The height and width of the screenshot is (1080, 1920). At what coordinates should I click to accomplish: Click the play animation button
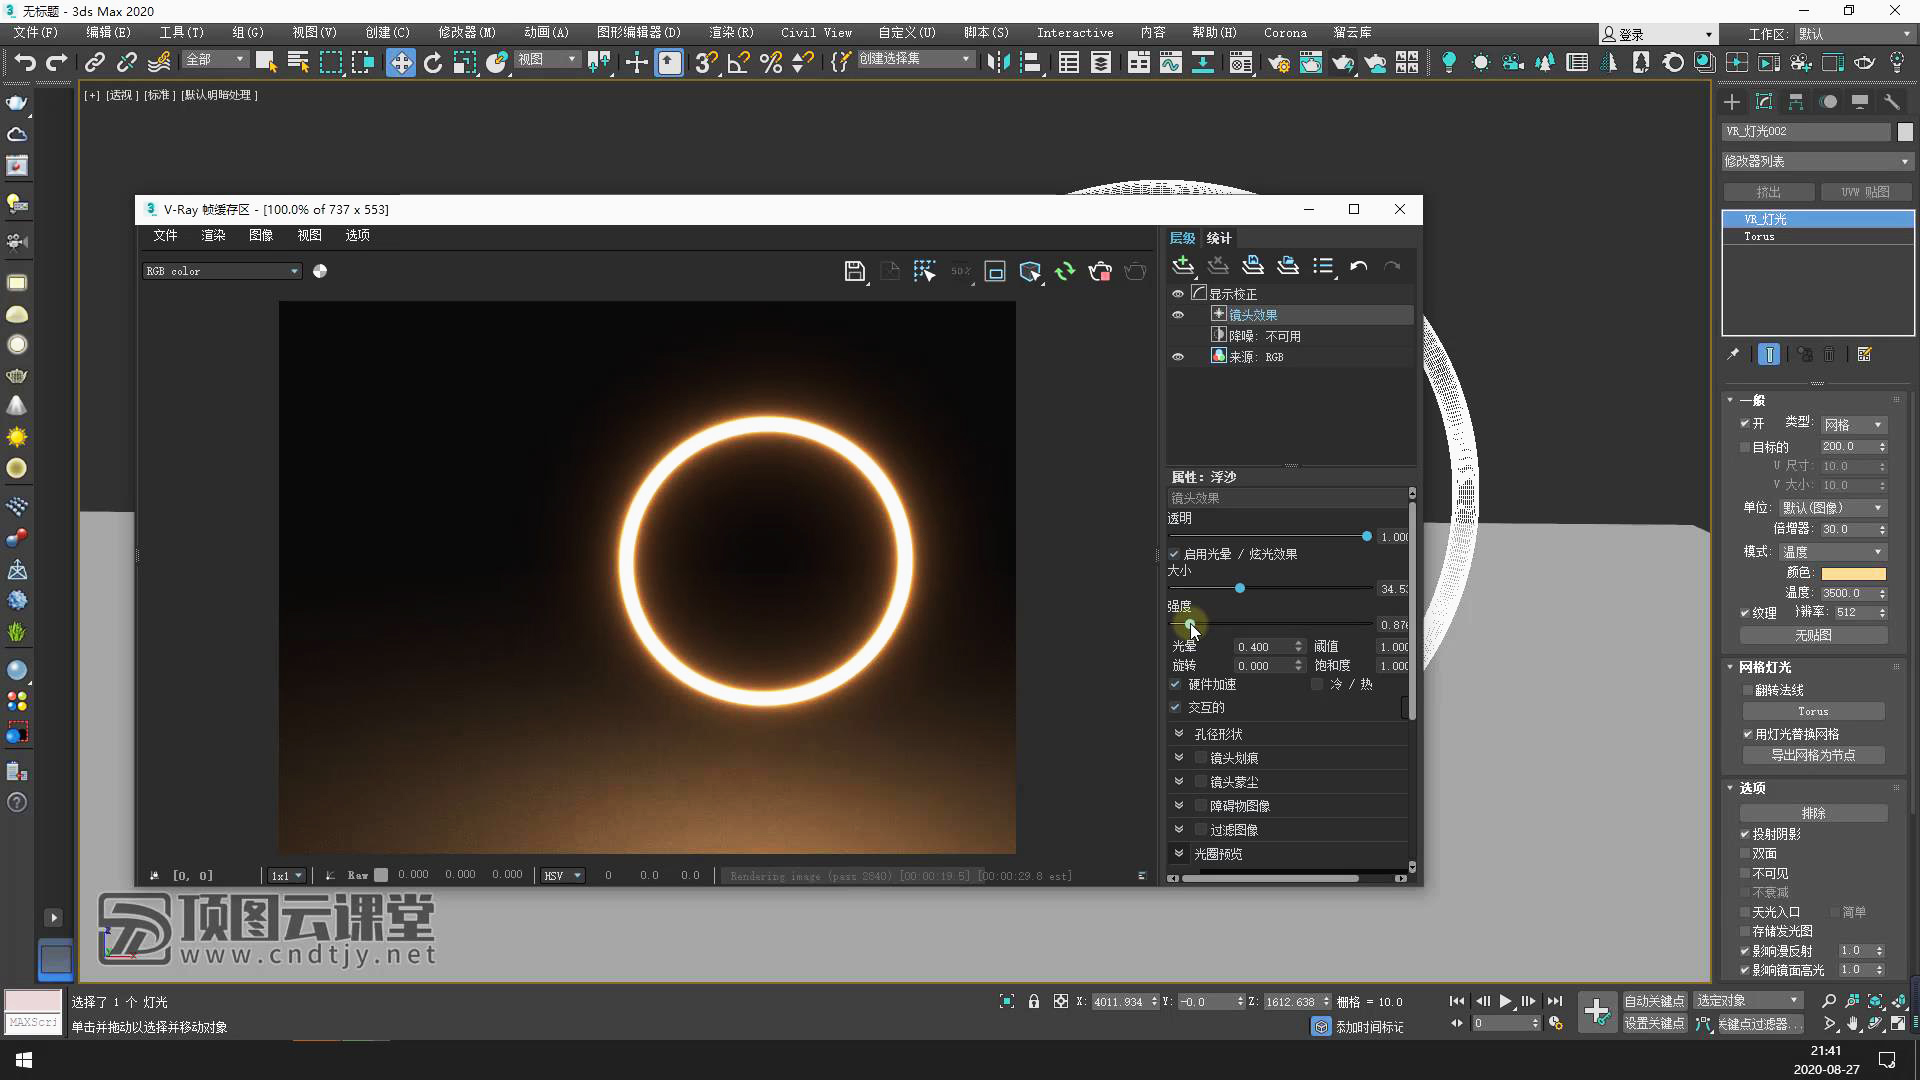click(1505, 1001)
